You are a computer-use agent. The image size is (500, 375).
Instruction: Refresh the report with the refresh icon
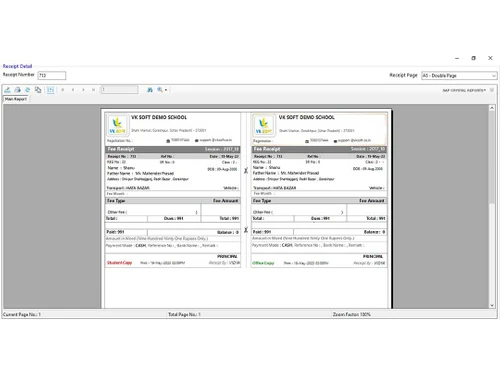tap(28, 90)
